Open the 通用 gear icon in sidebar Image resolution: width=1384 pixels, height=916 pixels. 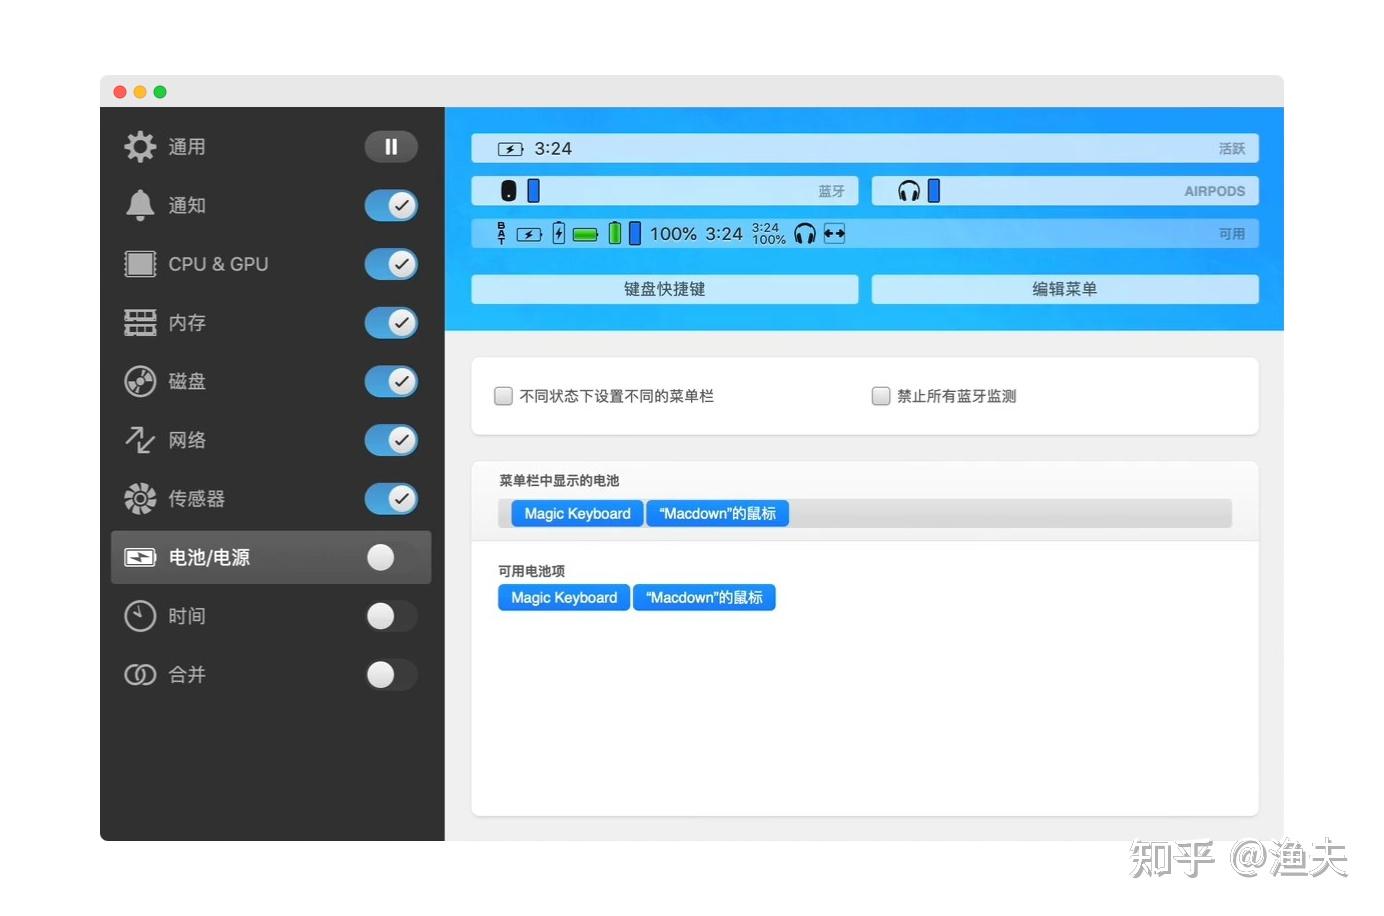click(140, 147)
